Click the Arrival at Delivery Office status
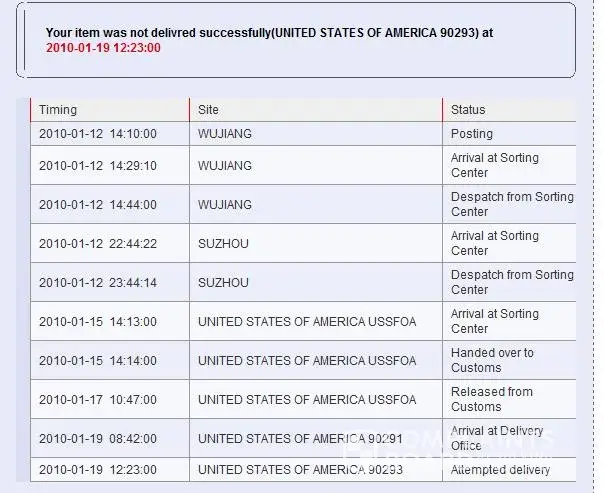 coord(495,438)
